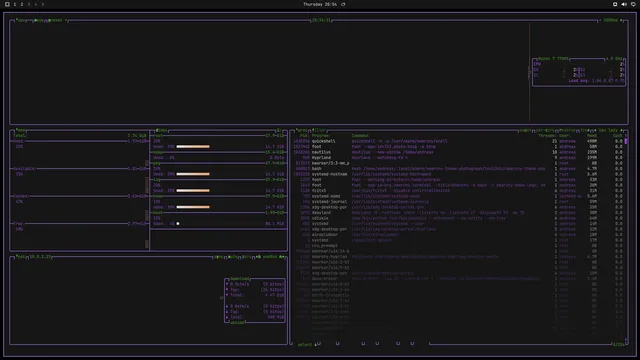Image resolution: width=640 pixels, height=360 pixels.
Task: Select the wireplumber process row
Action: pos(457,235)
